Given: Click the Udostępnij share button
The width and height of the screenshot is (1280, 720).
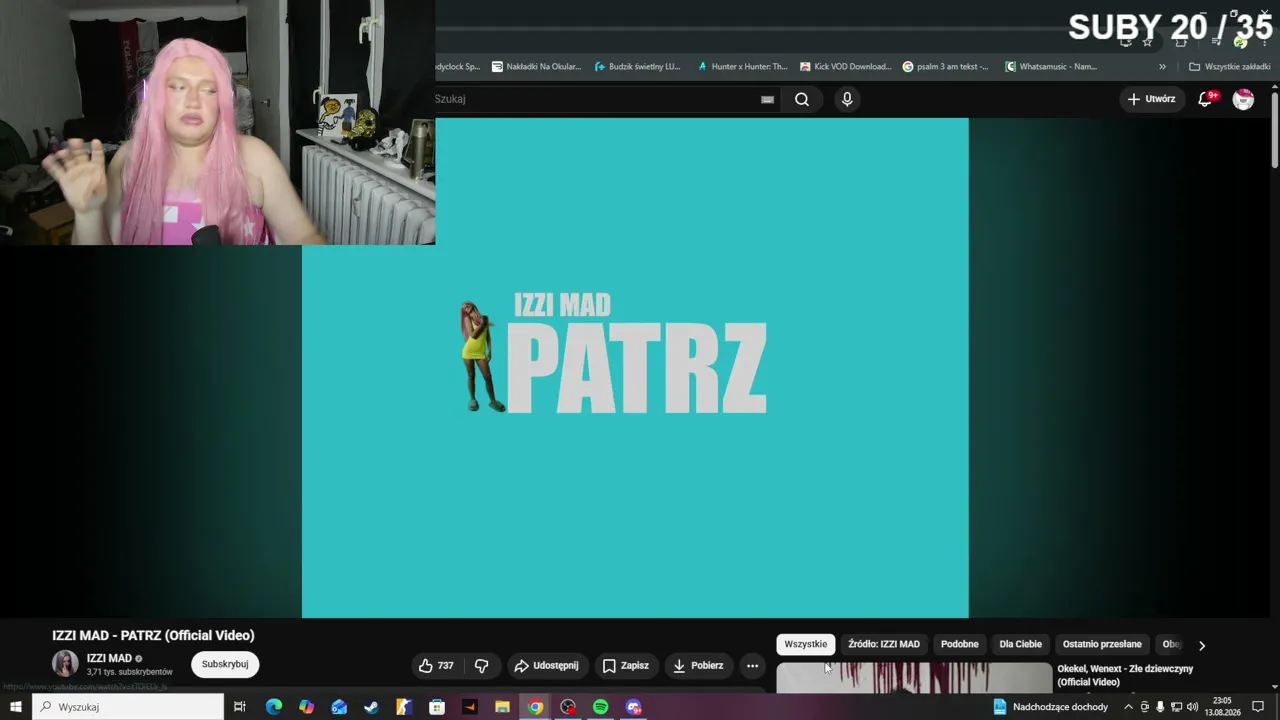Looking at the screenshot, I should click(x=546, y=666).
